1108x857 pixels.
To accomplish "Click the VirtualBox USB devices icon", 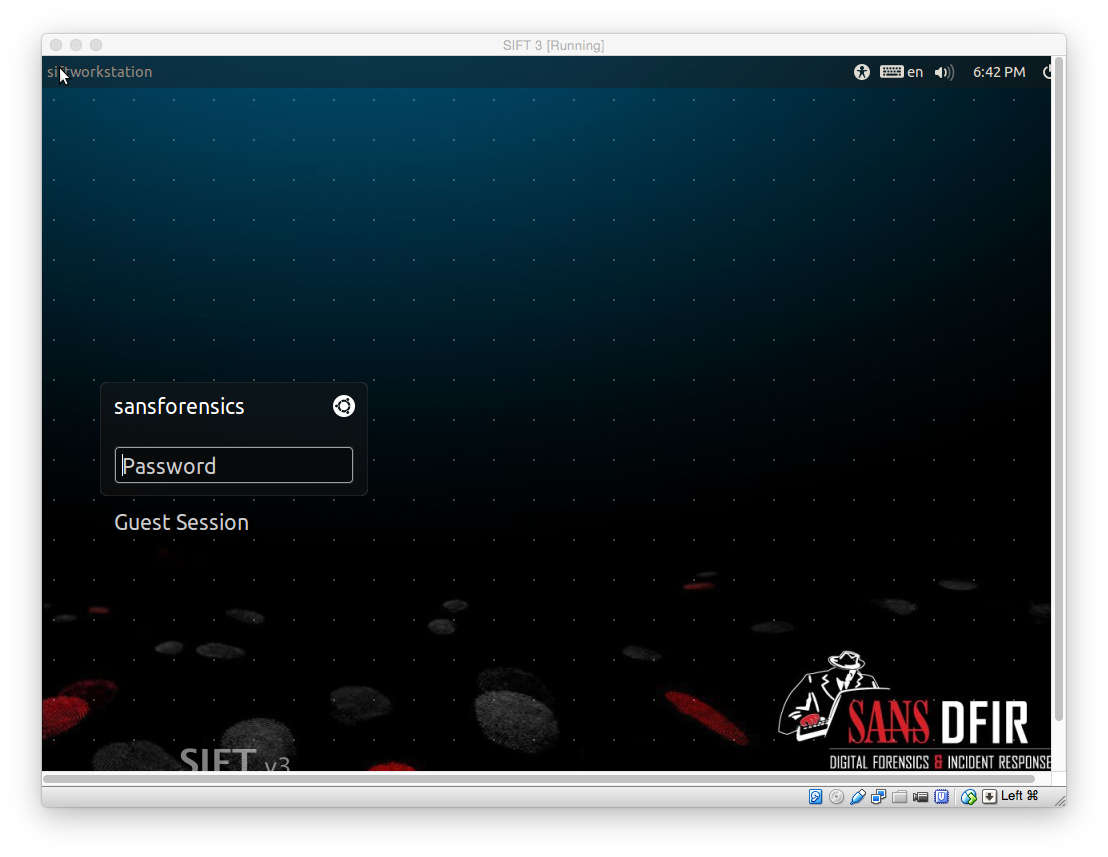I will point(857,797).
